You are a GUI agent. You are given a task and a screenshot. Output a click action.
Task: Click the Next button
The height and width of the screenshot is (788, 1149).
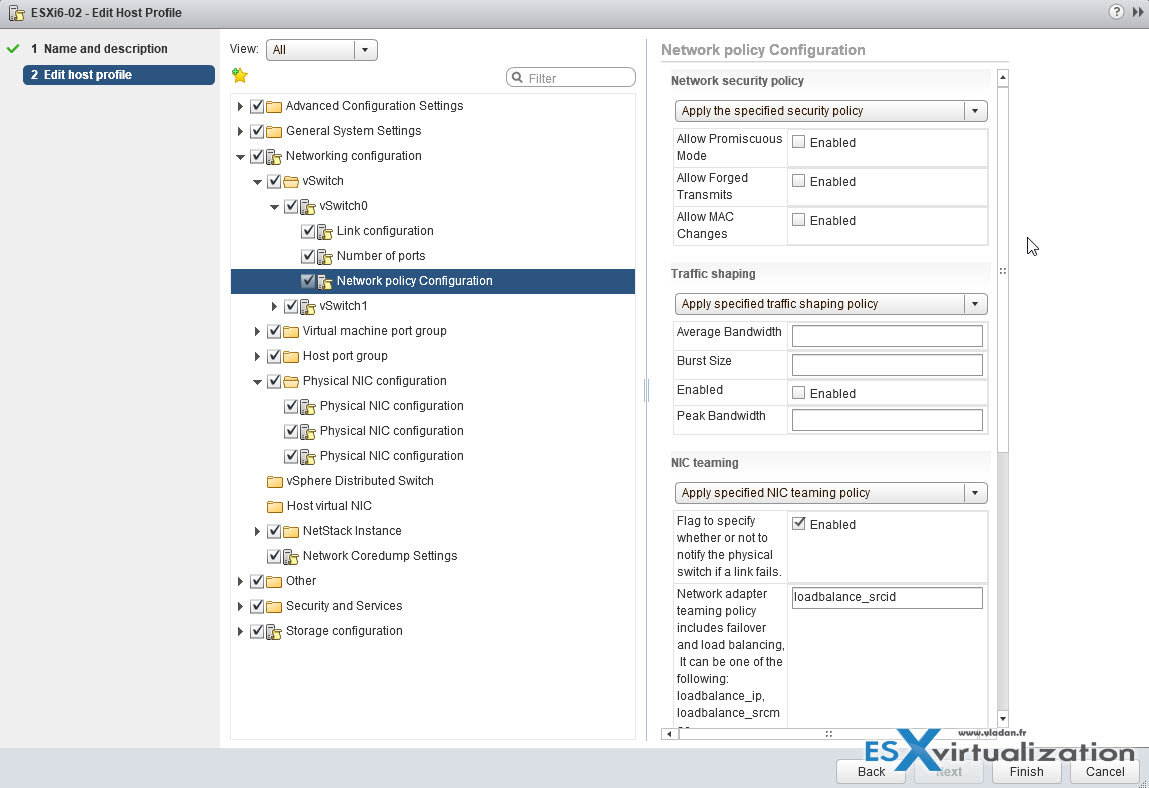[949, 771]
